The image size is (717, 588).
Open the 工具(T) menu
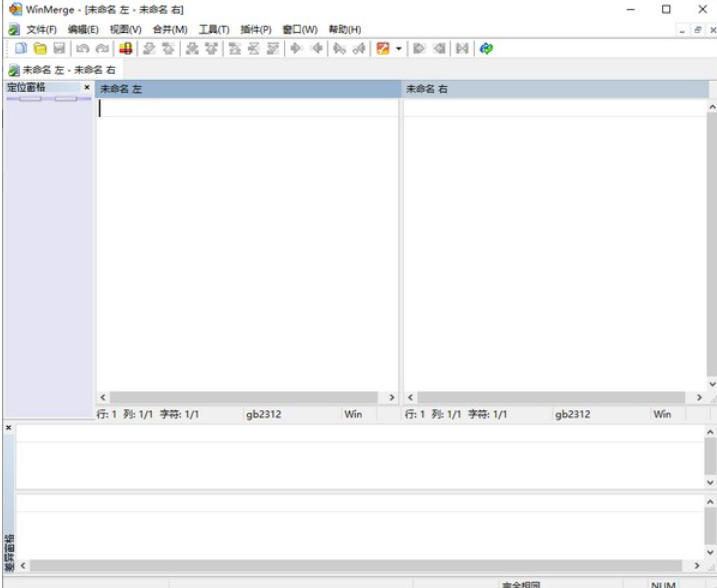coord(213,29)
